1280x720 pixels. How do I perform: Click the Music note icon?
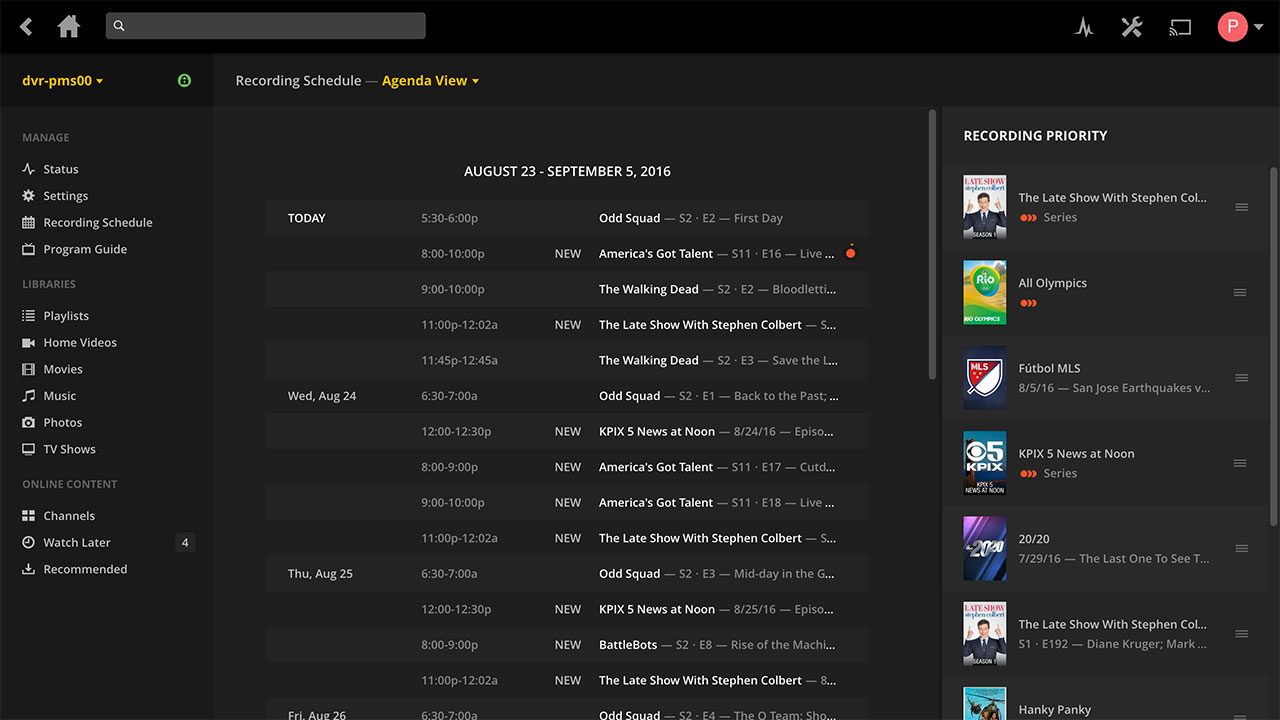tap(29, 396)
